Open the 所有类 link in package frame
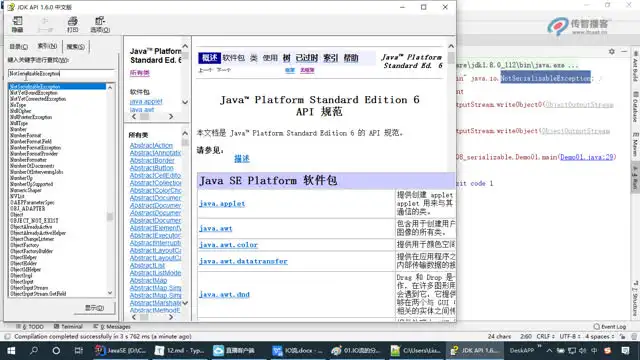Screen dimensions: 640x360 pos(140,73)
